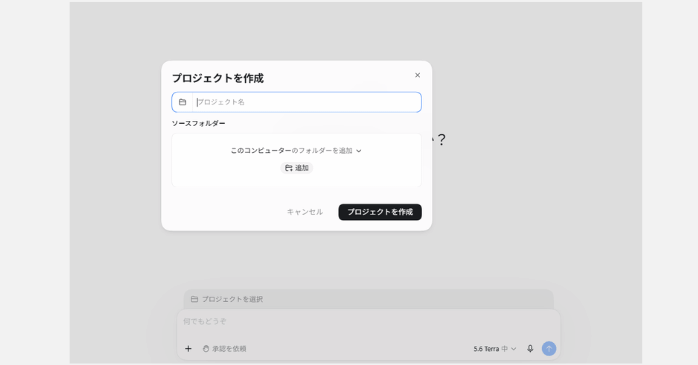Confirm with the dark プロジェクトを作成 button
The height and width of the screenshot is (365, 698).
pos(380,212)
